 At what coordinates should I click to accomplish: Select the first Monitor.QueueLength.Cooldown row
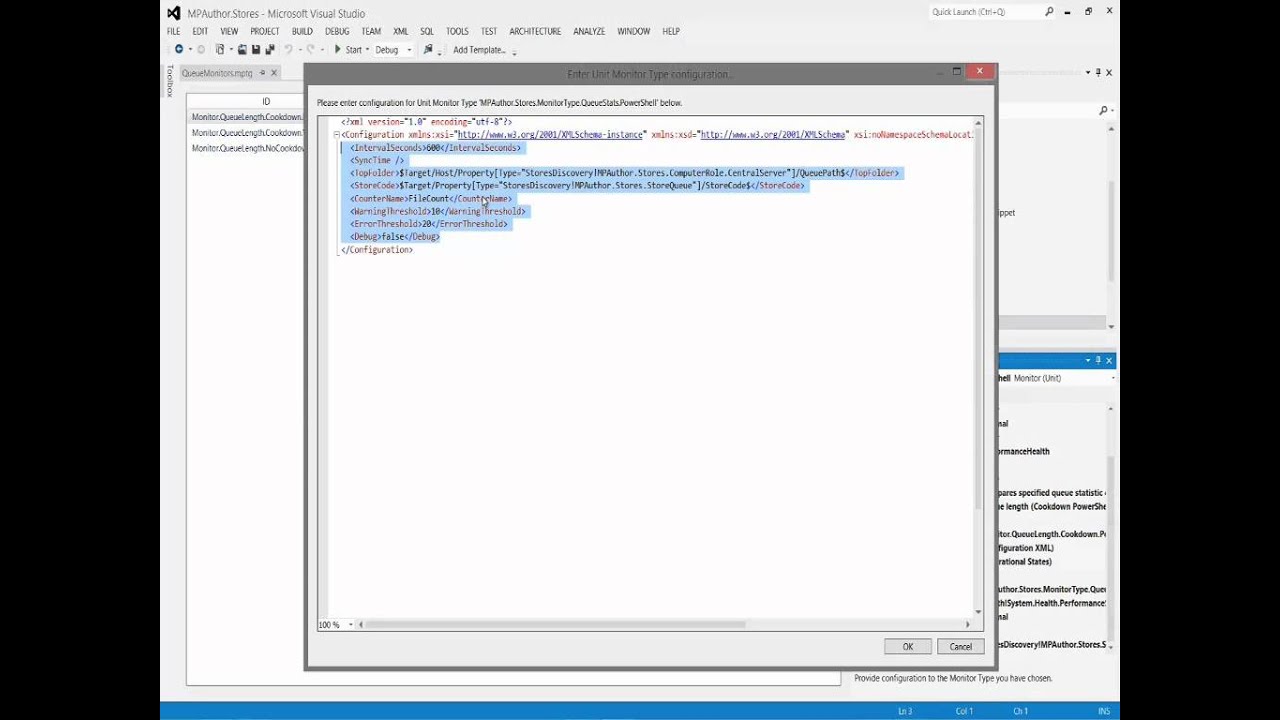click(x=247, y=117)
